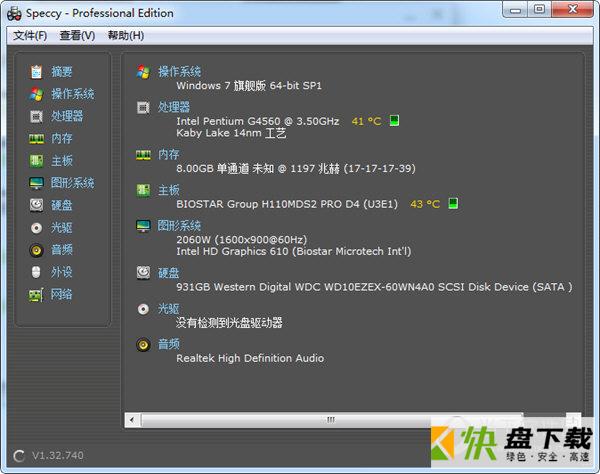Open the 主板 heading link in summary

169,190
